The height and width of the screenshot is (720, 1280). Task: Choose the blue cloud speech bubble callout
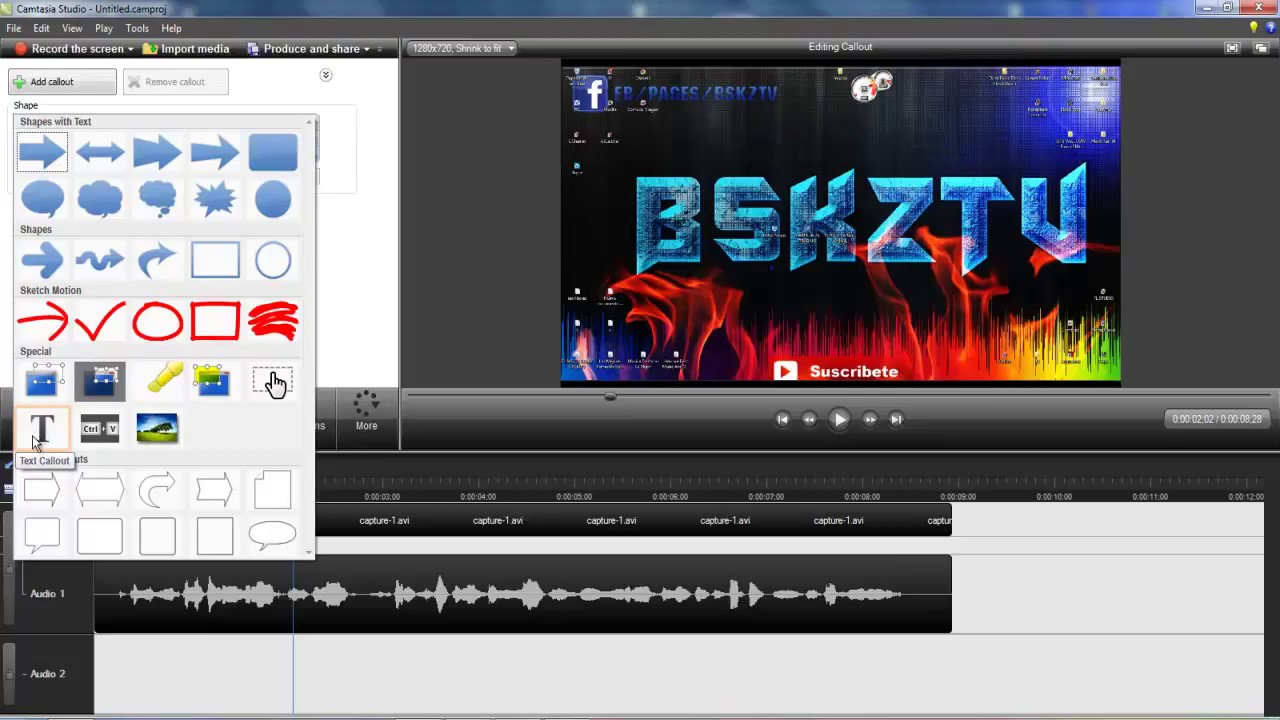(x=100, y=199)
